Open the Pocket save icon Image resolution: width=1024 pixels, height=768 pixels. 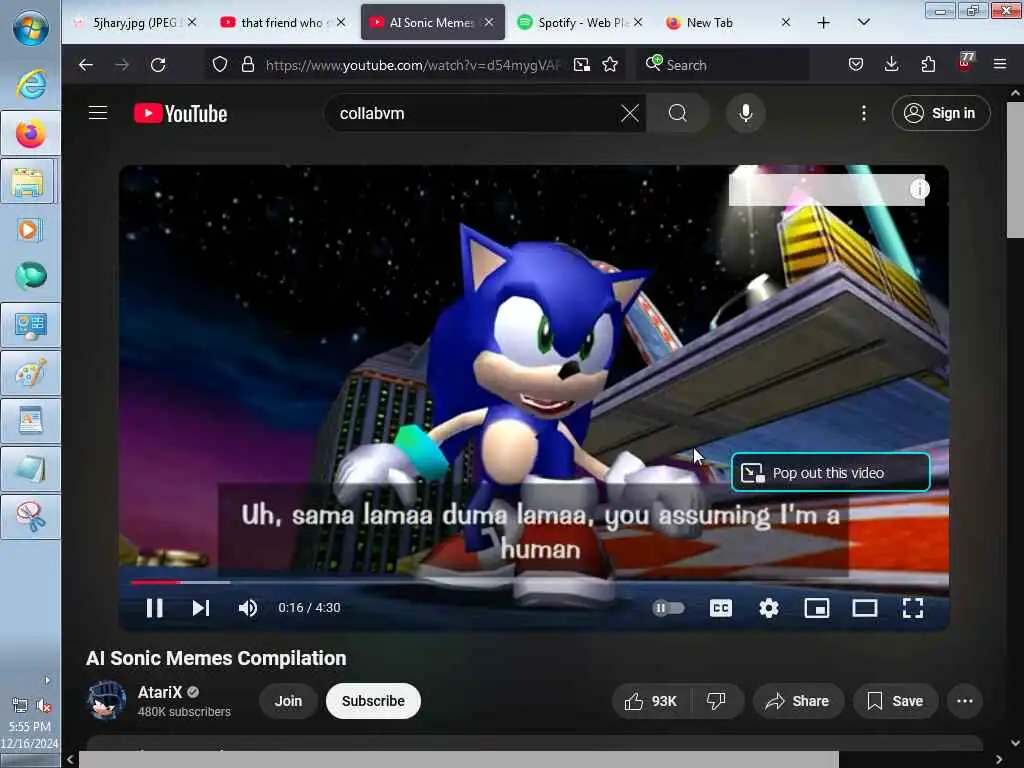click(856, 64)
